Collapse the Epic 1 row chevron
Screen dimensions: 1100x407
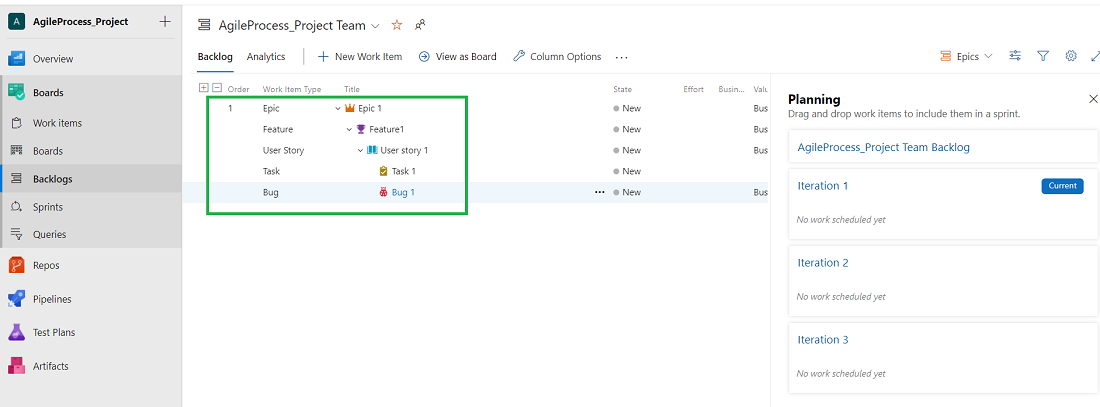coord(338,108)
